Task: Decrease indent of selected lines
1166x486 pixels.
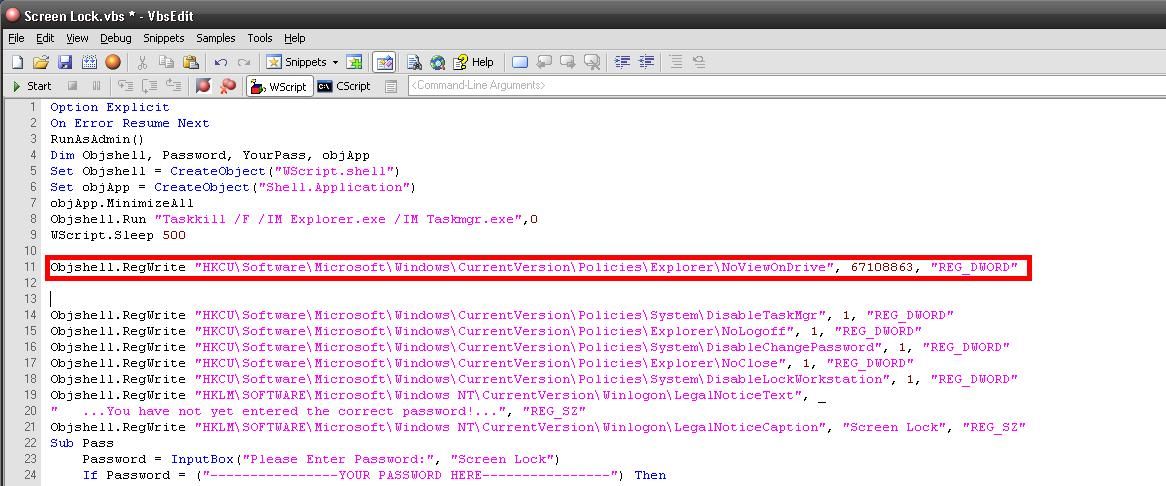Action: (646, 62)
